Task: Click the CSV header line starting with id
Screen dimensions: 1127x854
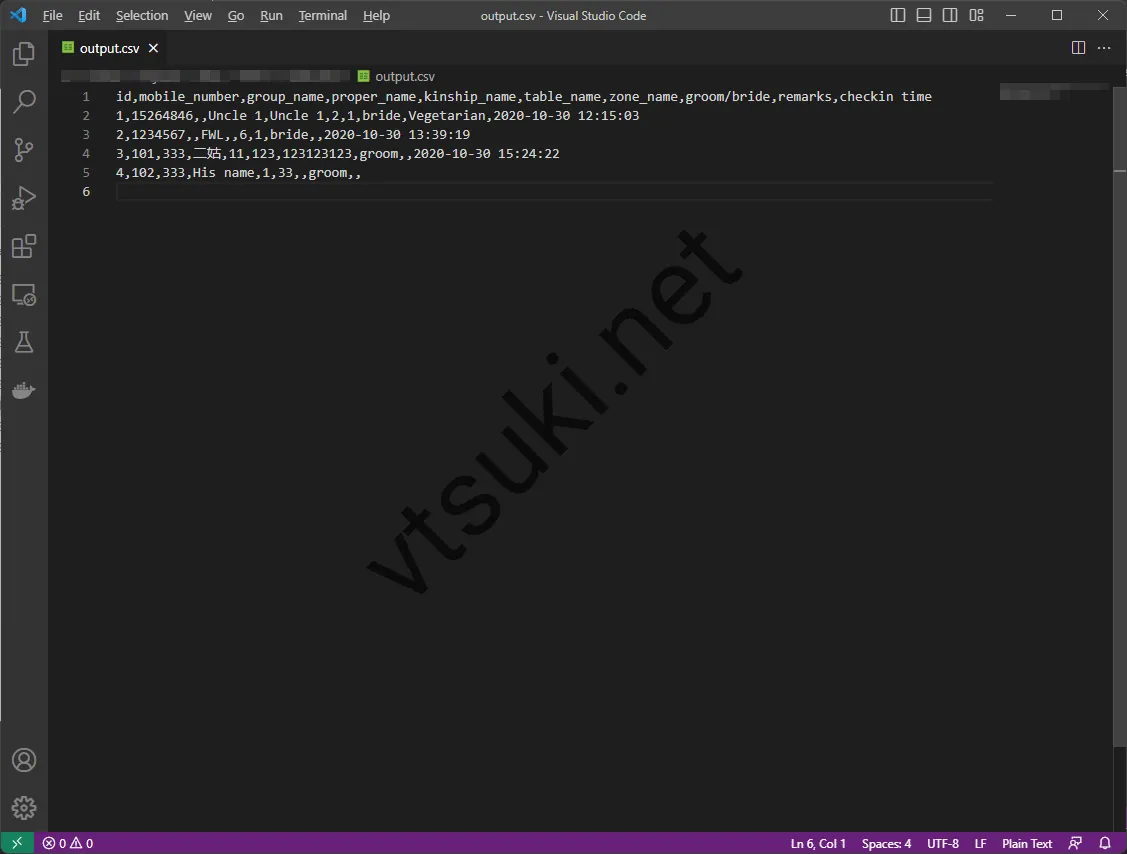Action: [523, 96]
